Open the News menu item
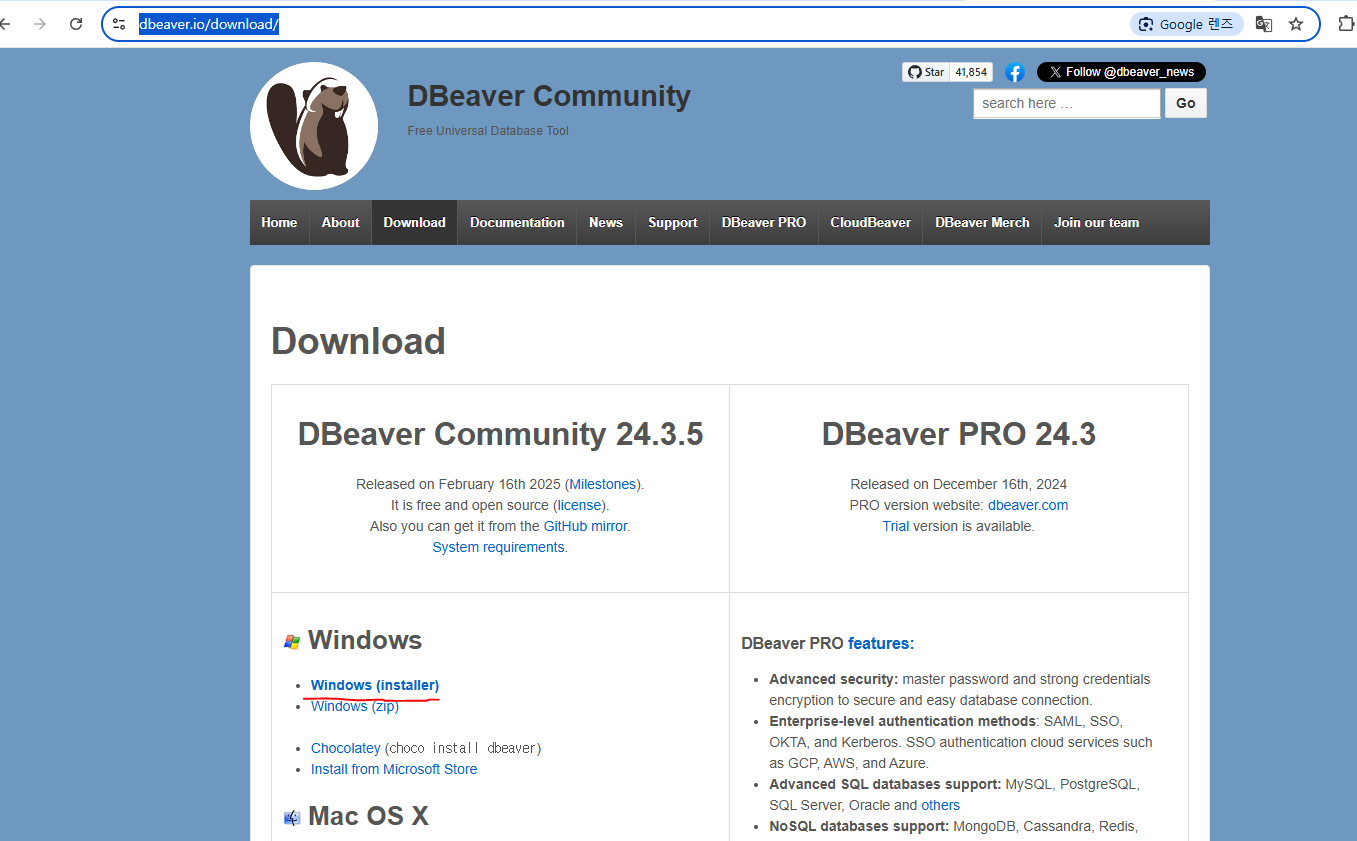The height and width of the screenshot is (841, 1357). [x=606, y=222]
